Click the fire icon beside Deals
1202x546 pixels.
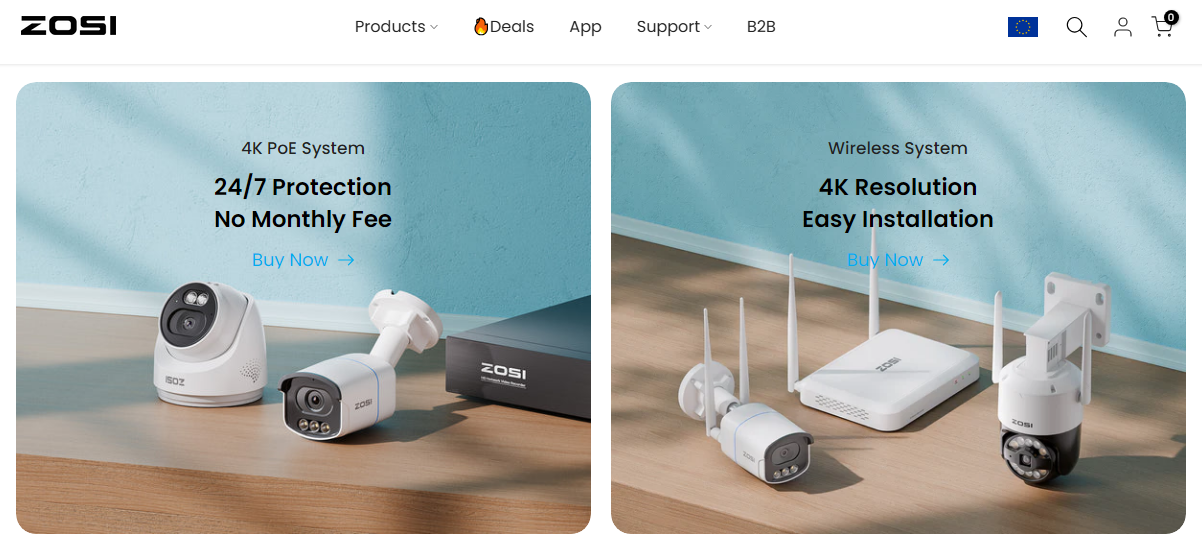(481, 26)
